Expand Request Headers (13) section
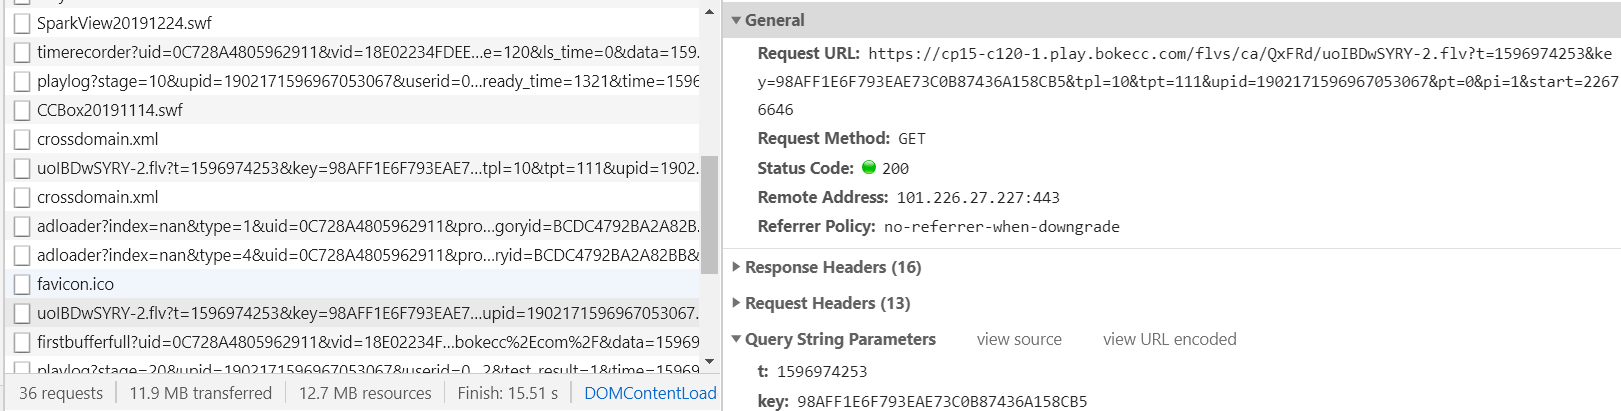Viewport: 1621px width, 411px height. point(737,303)
